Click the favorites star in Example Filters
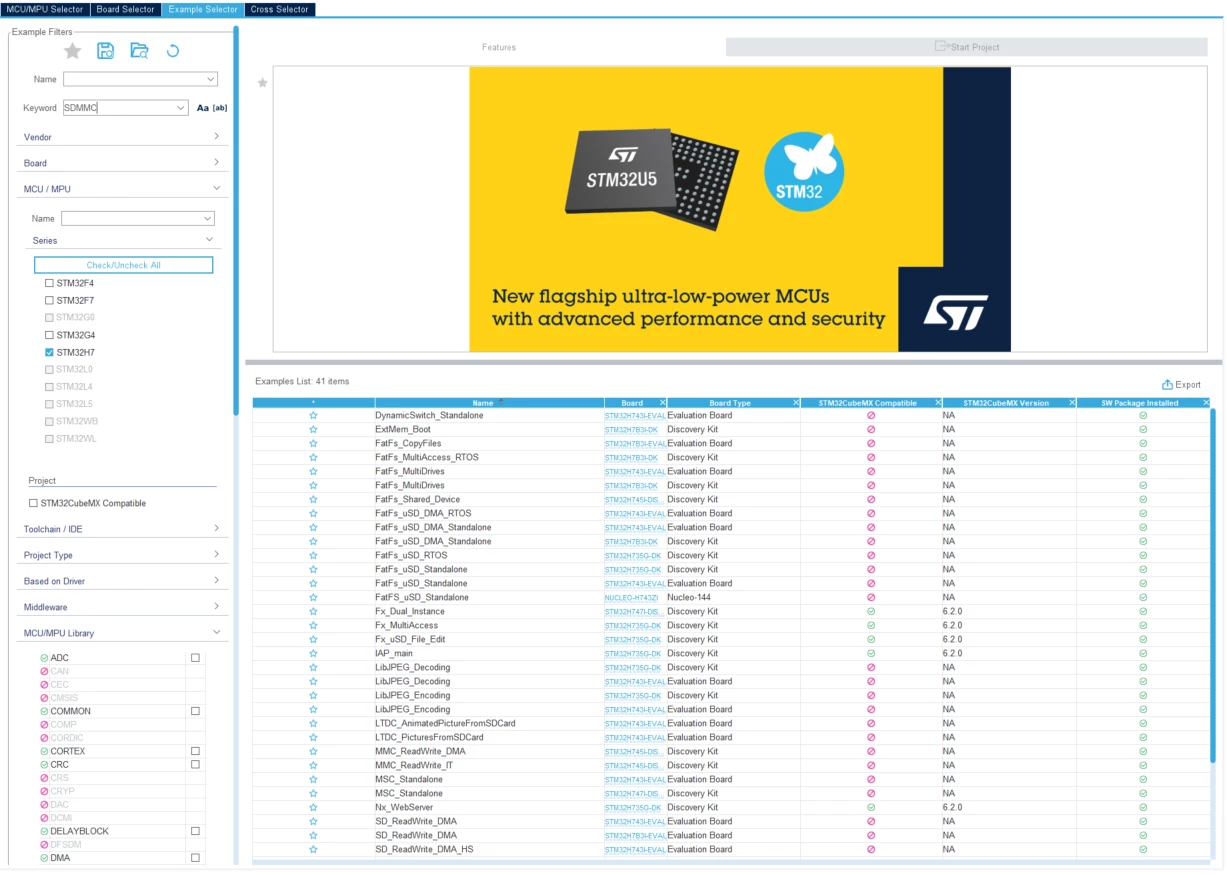This screenshot has height=875, width=1227. [x=72, y=51]
